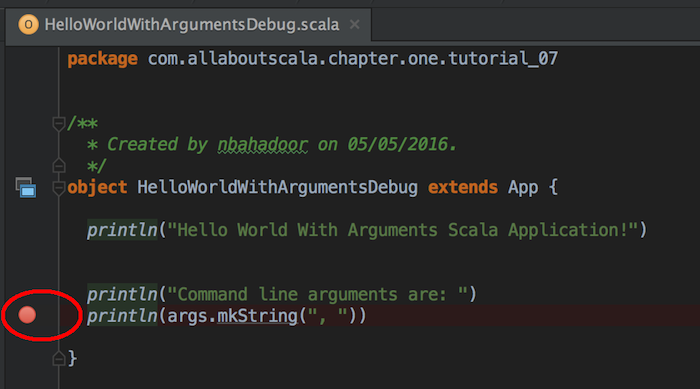
Task: Click the underlined mkString method call
Action: [x=257, y=316]
